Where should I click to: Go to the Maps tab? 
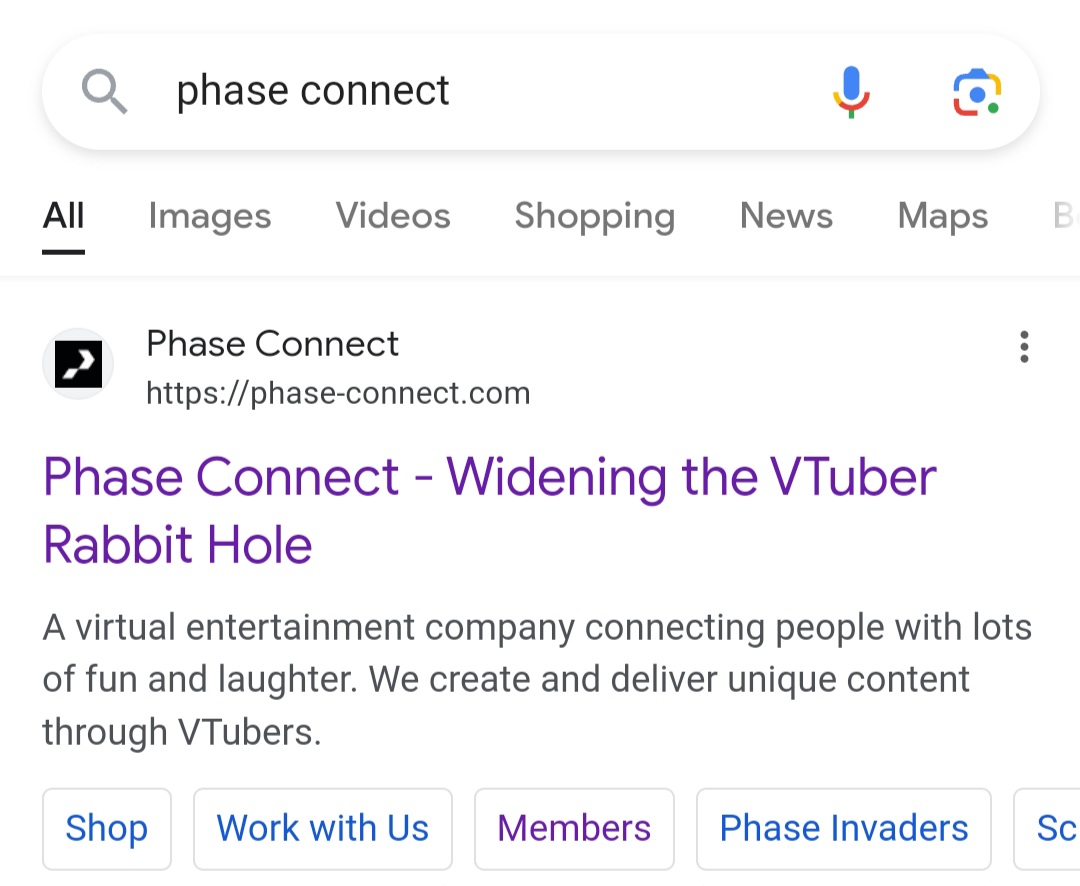(943, 216)
